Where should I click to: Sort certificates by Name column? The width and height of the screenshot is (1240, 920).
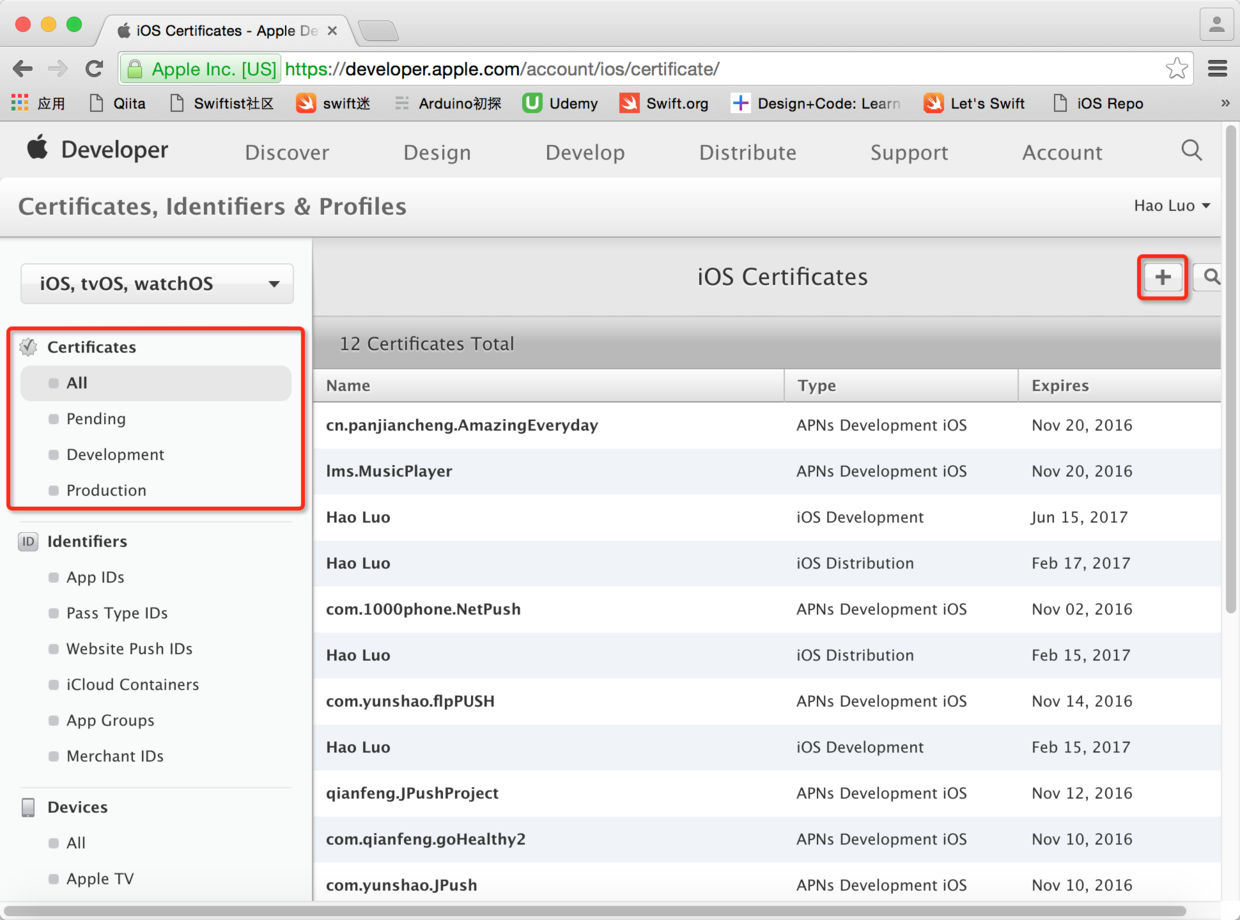pos(549,386)
